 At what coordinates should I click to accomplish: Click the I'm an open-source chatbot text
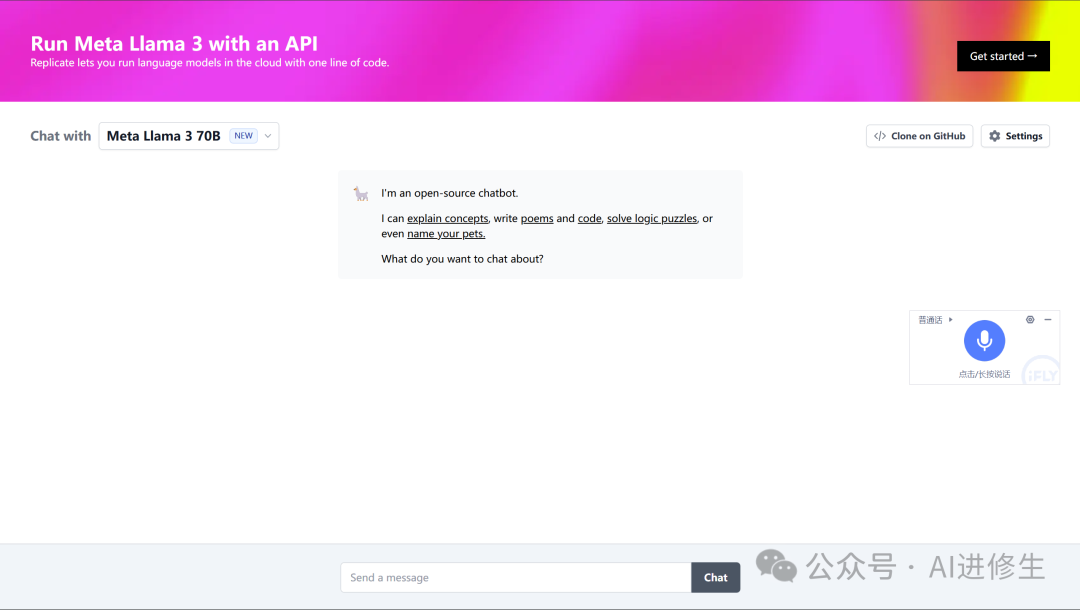(450, 193)
